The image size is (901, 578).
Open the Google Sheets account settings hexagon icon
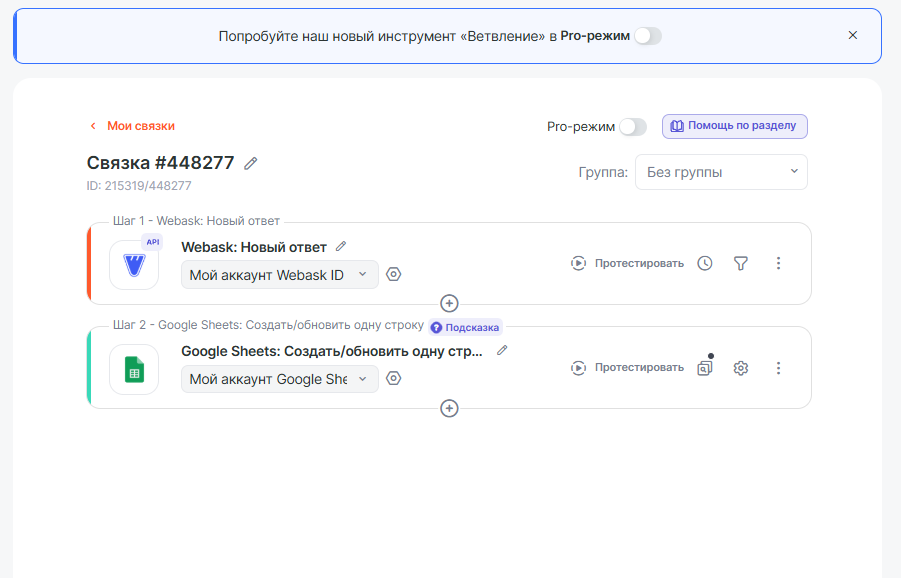(x=394, y=378)
